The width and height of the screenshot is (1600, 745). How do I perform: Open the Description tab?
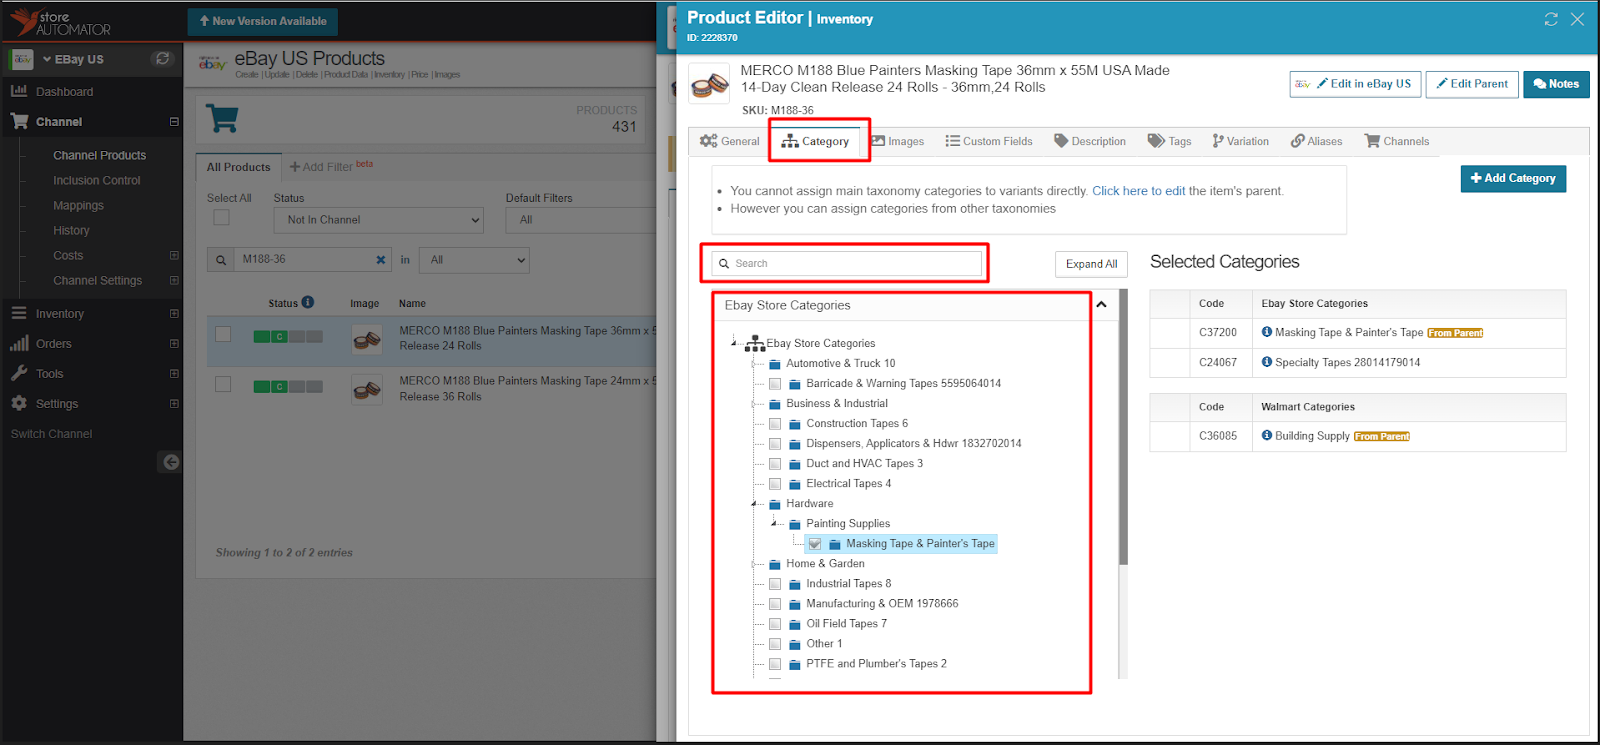tap(1090, 141)
